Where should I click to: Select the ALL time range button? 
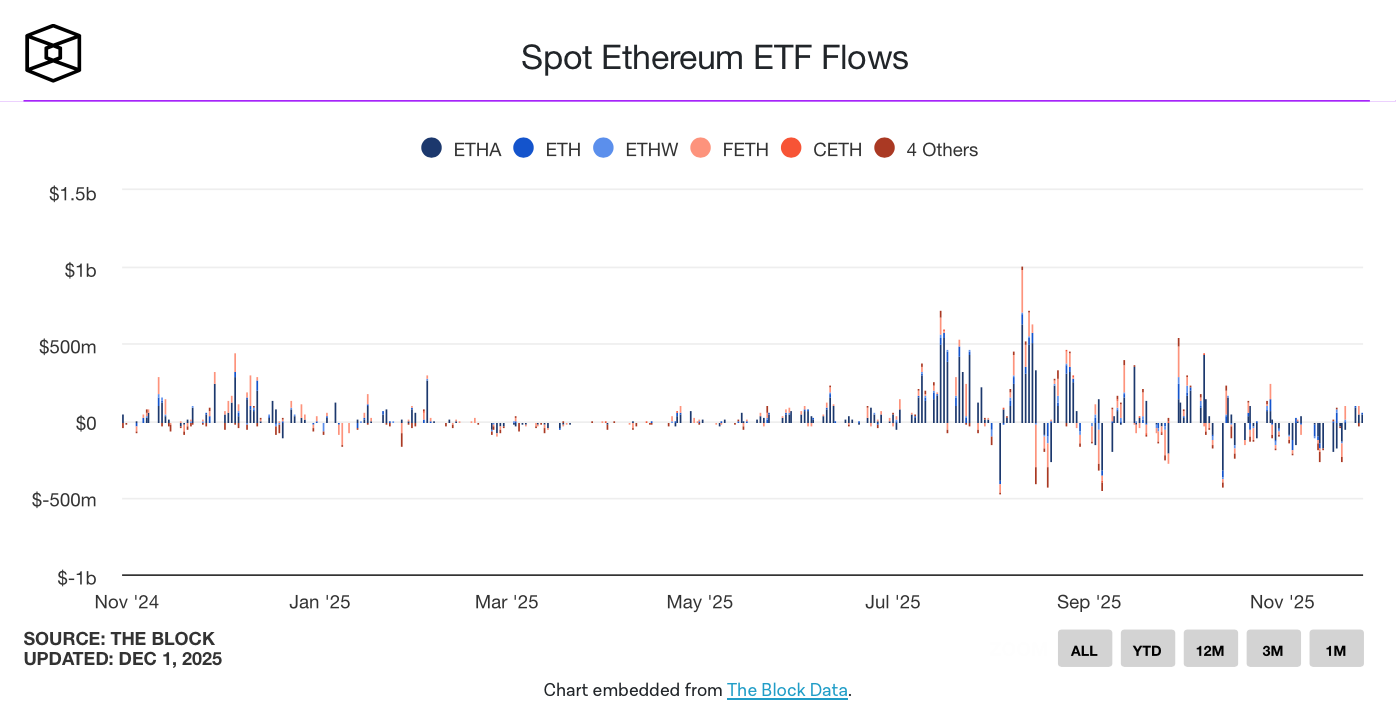tap(1084, 650)
